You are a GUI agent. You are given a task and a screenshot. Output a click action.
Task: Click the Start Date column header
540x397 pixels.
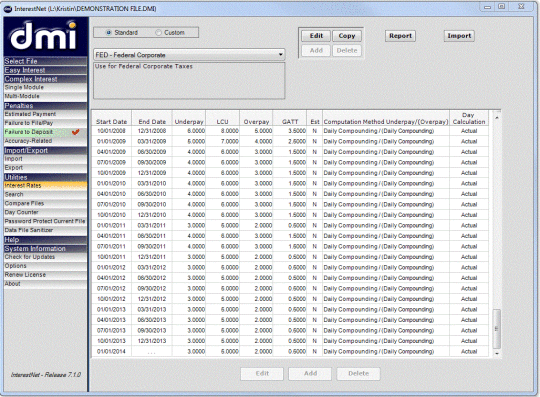pos(112,118)
